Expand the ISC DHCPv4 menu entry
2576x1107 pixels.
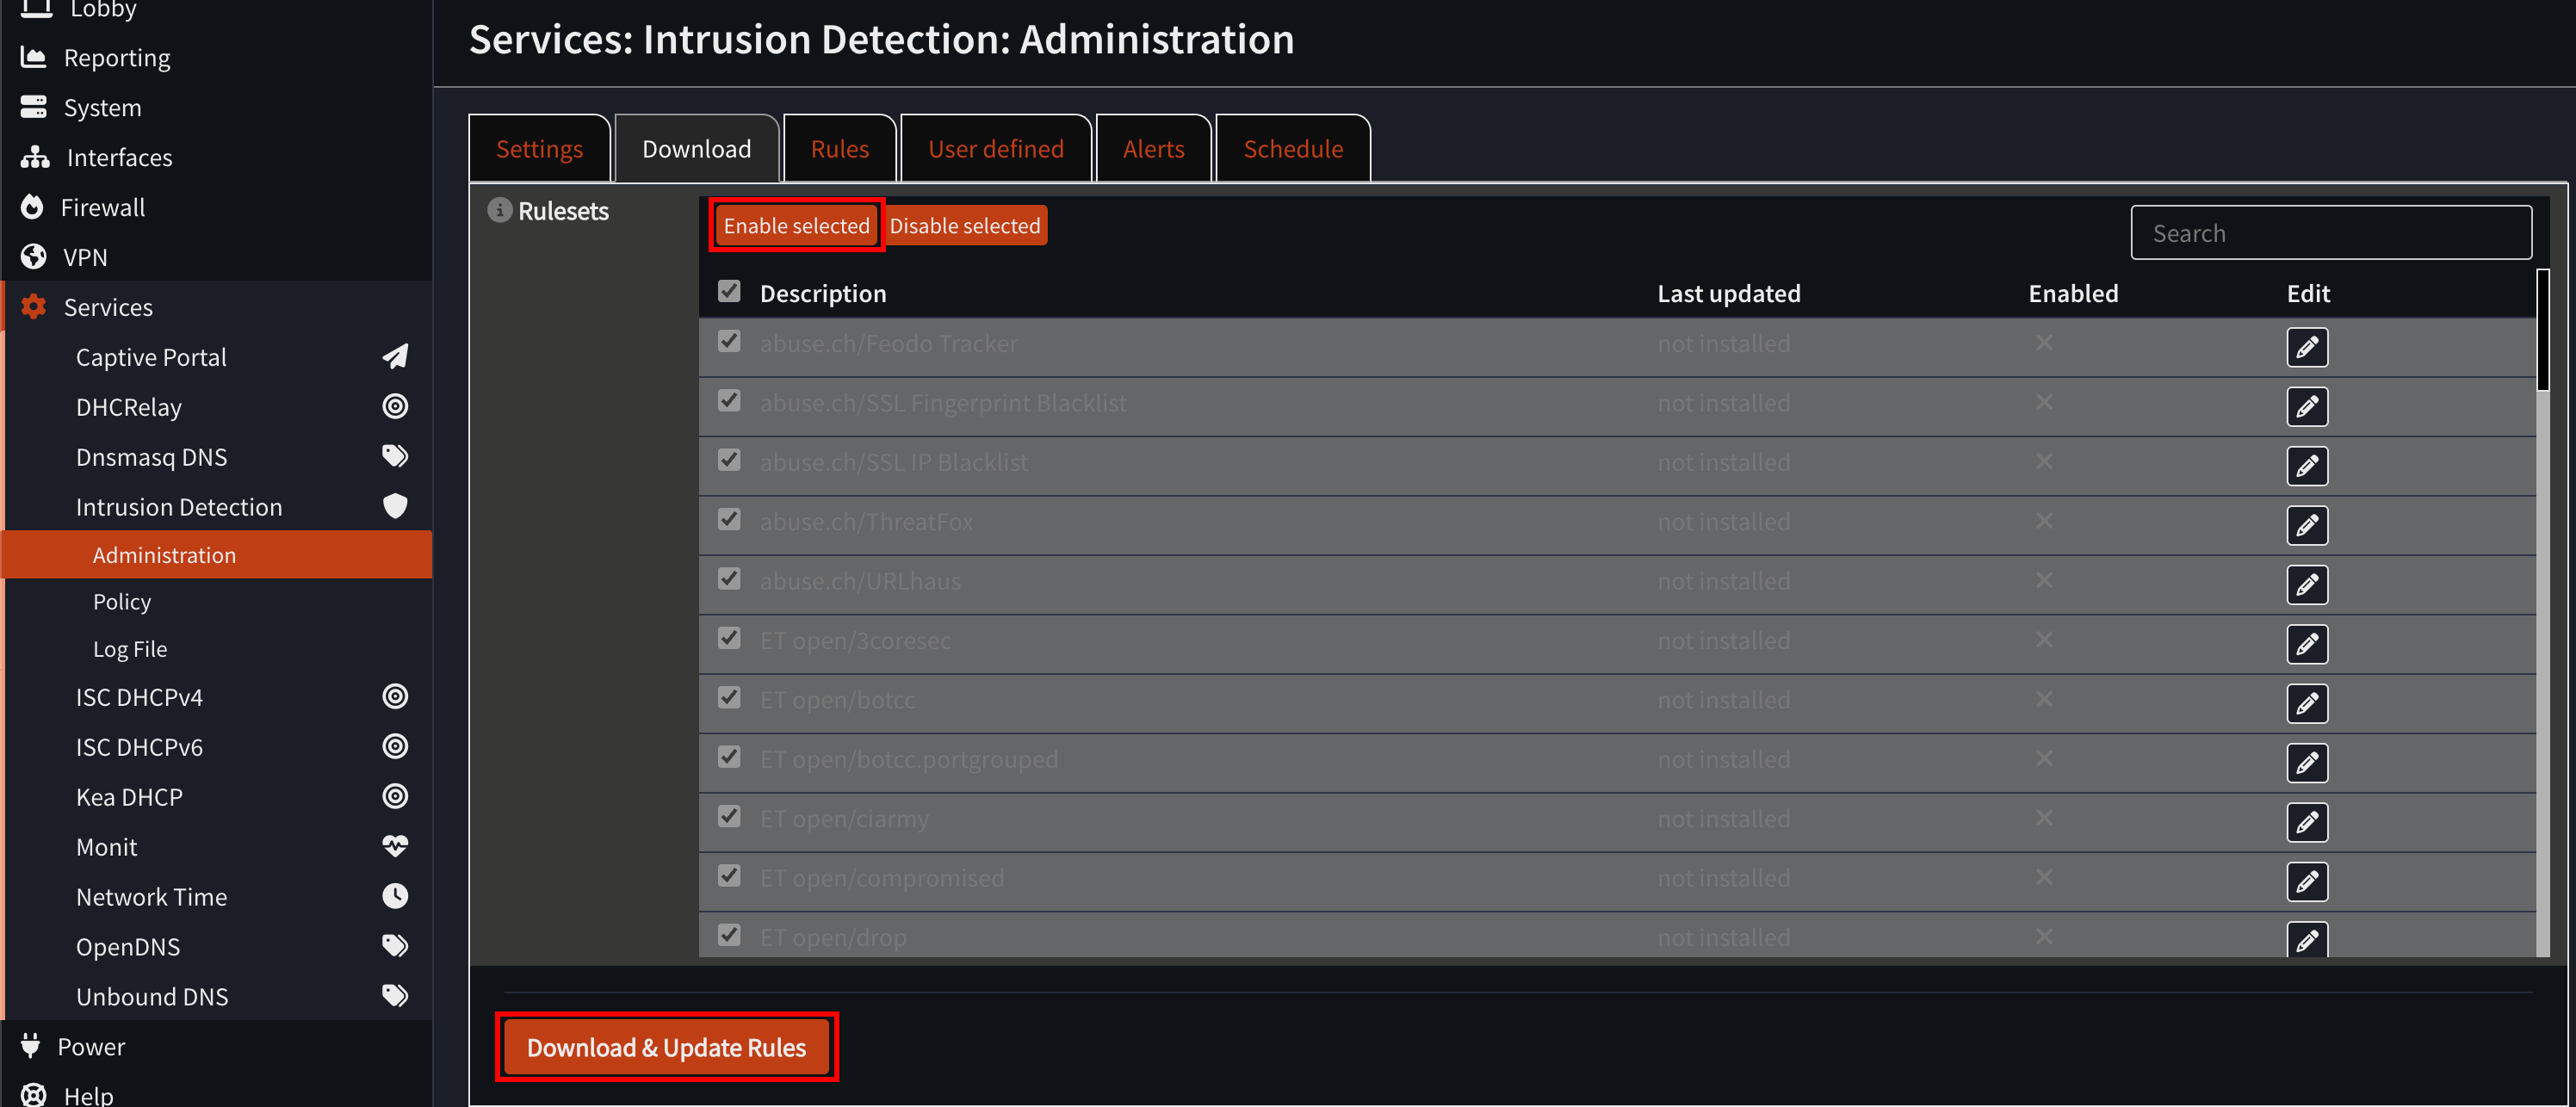(140, 696)
